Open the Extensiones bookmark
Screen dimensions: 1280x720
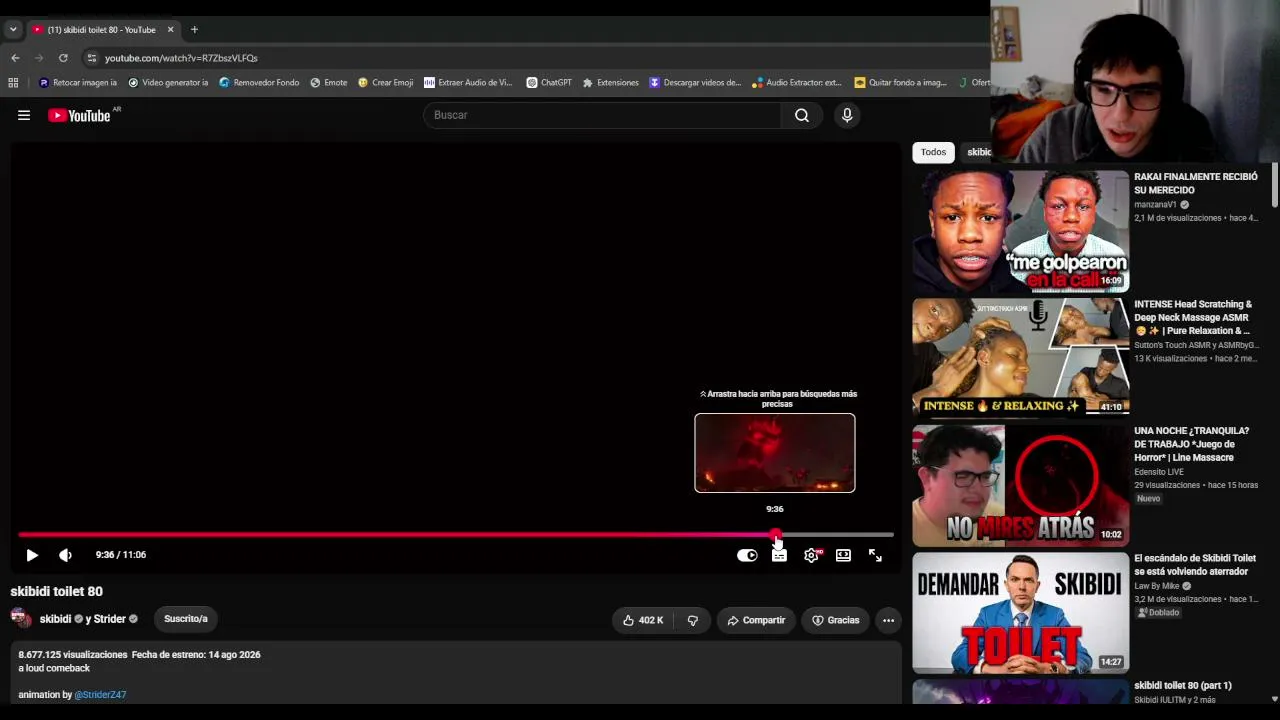click(x=610, y=83)
